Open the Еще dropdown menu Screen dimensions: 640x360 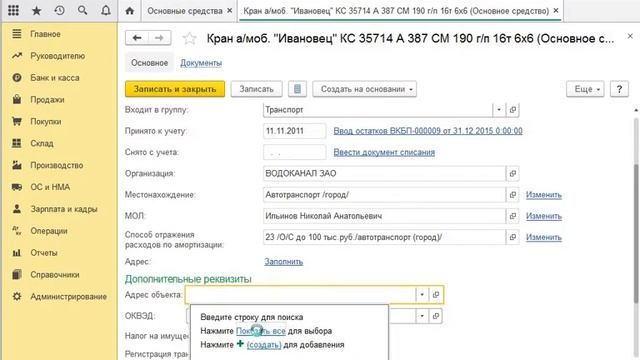(585, 89)
